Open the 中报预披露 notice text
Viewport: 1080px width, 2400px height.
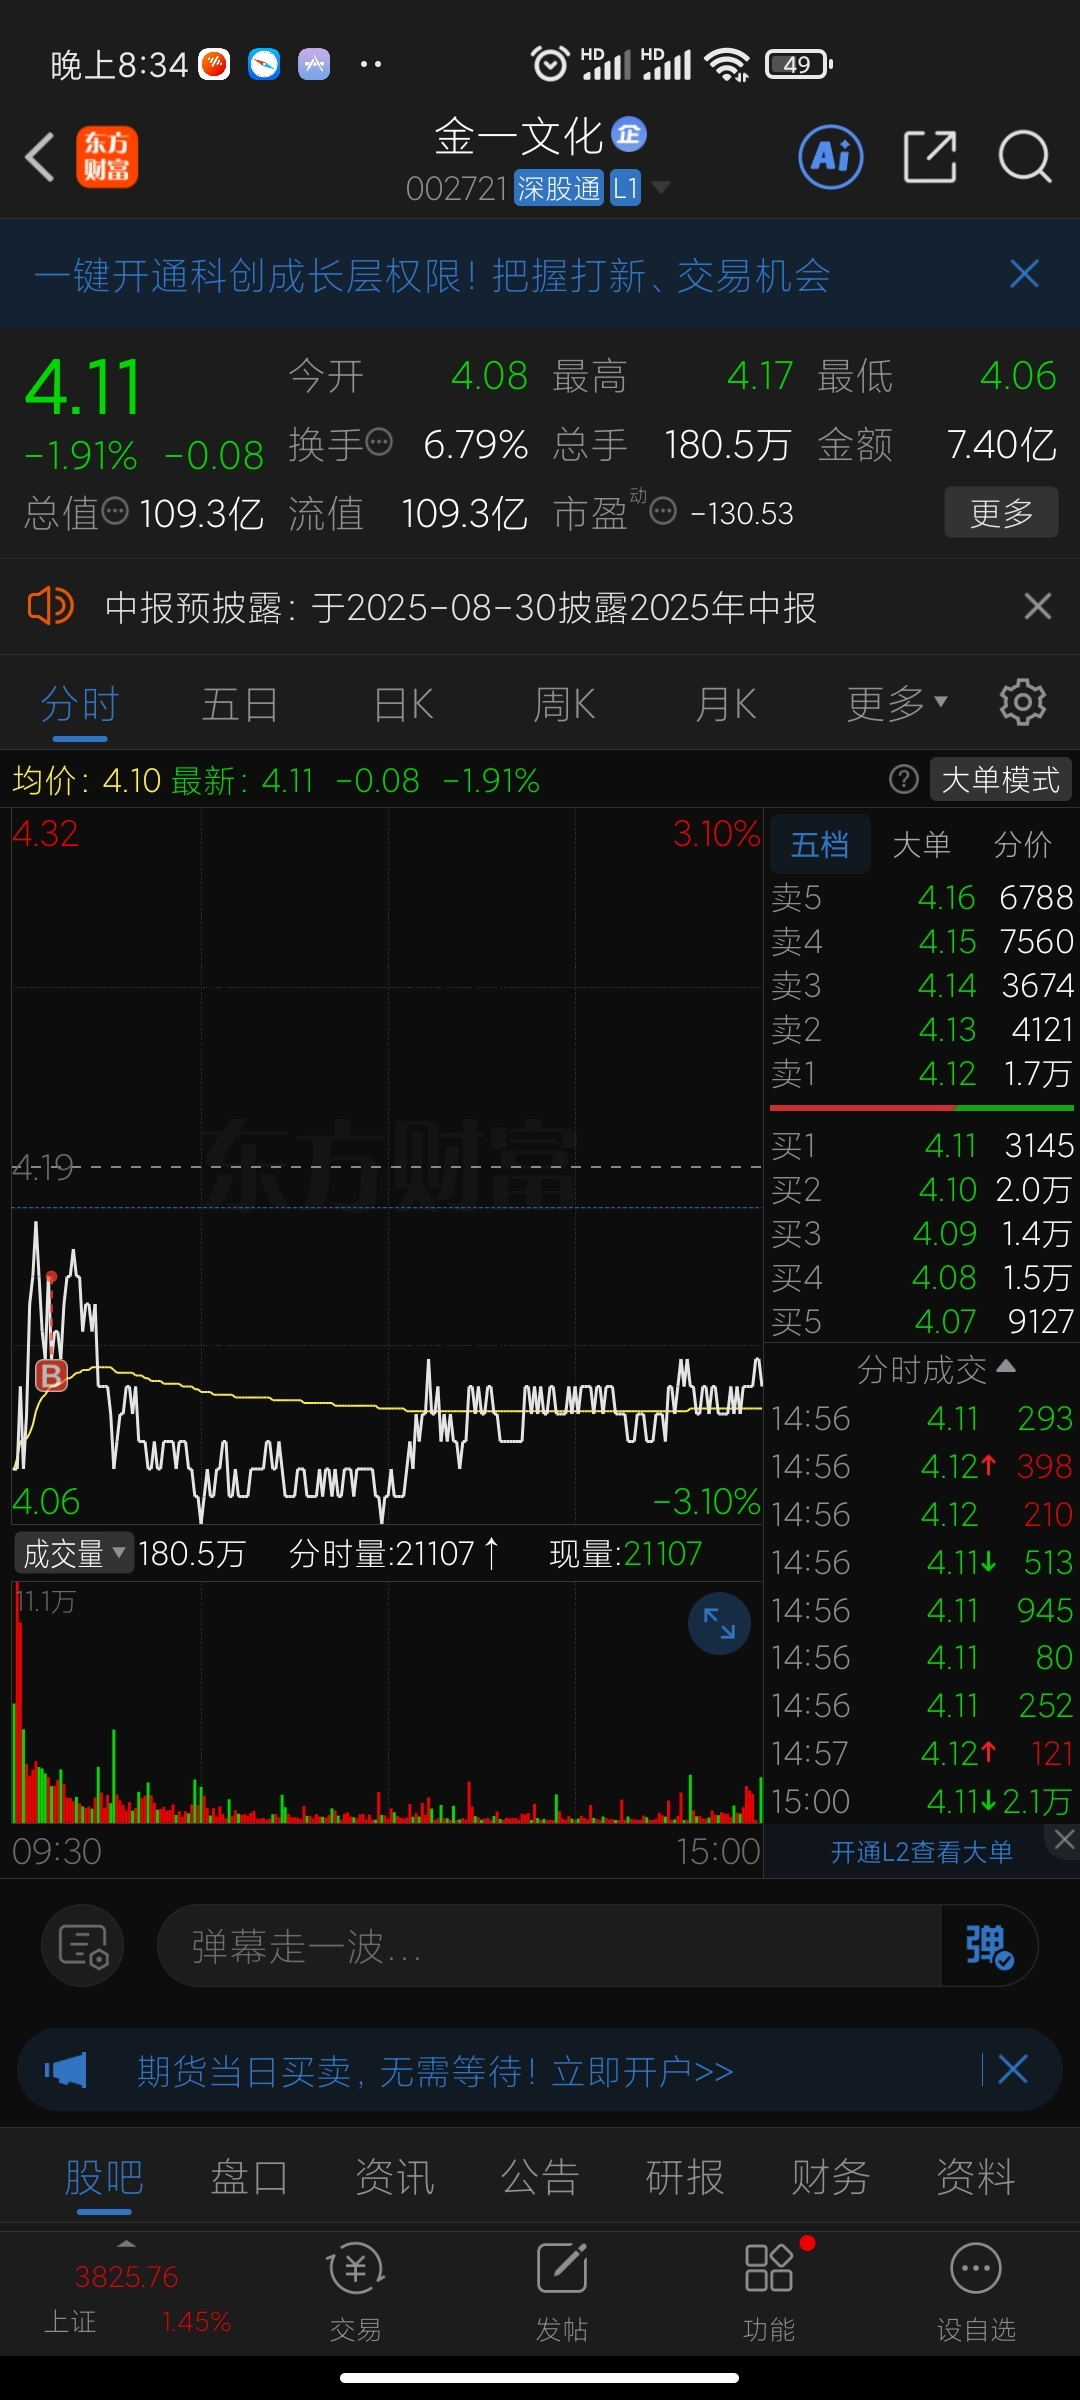(x=460, y=607)
